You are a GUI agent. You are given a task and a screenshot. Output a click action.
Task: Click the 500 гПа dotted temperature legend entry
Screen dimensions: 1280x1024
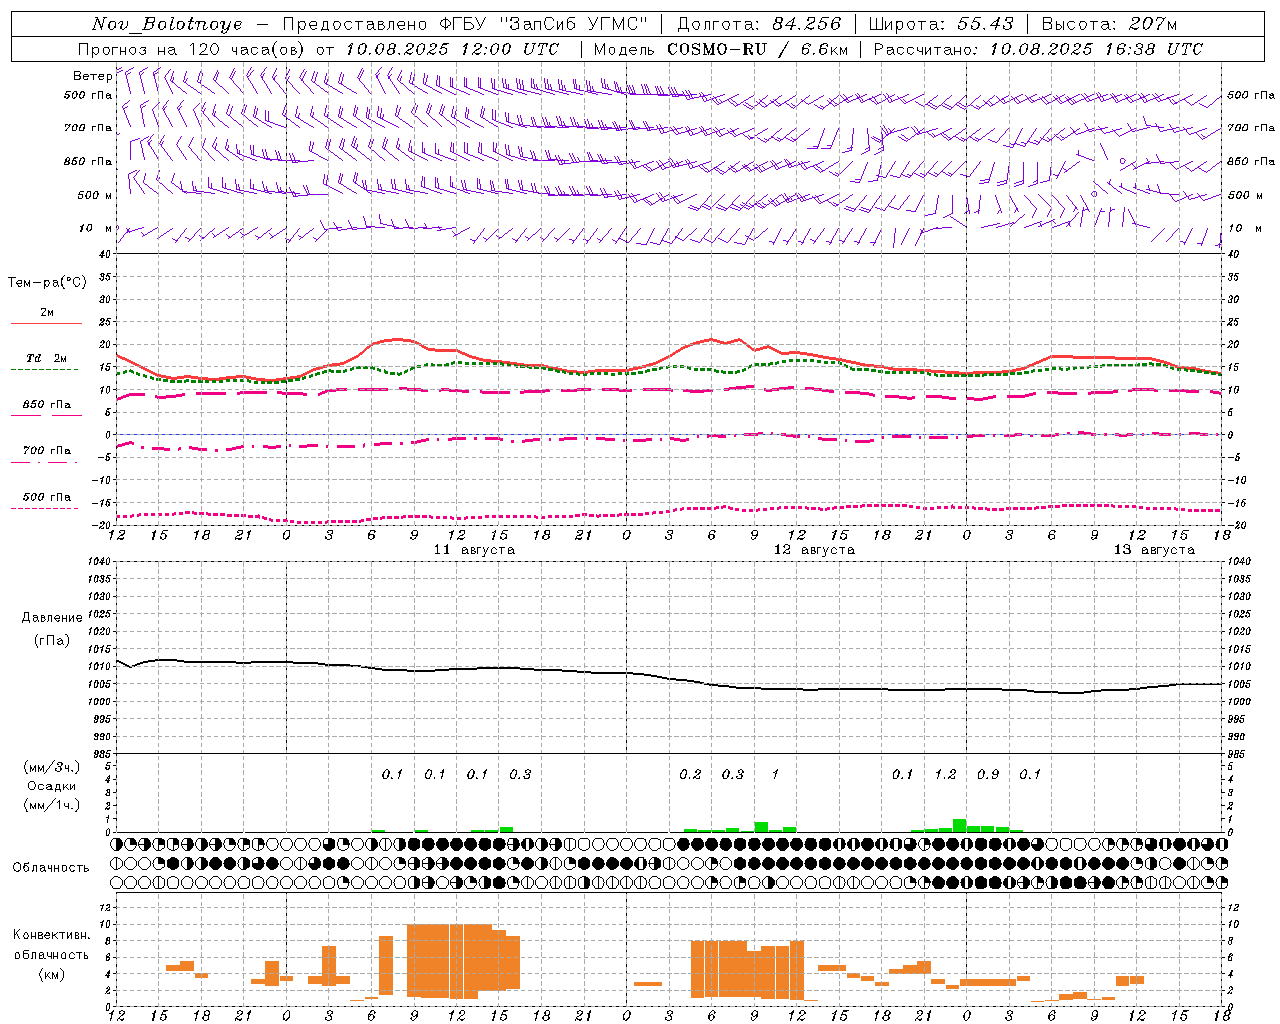pyautogui.click(x=46, y=501)
